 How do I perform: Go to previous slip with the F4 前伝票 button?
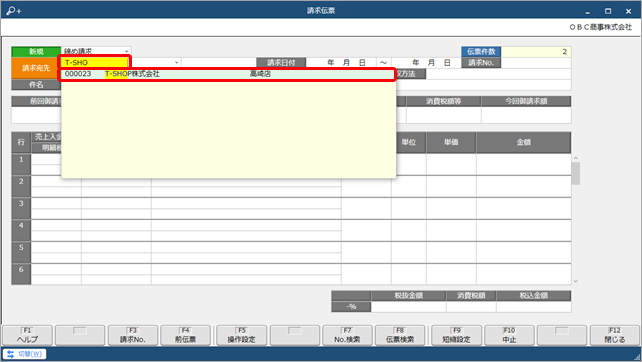point(185,335)
